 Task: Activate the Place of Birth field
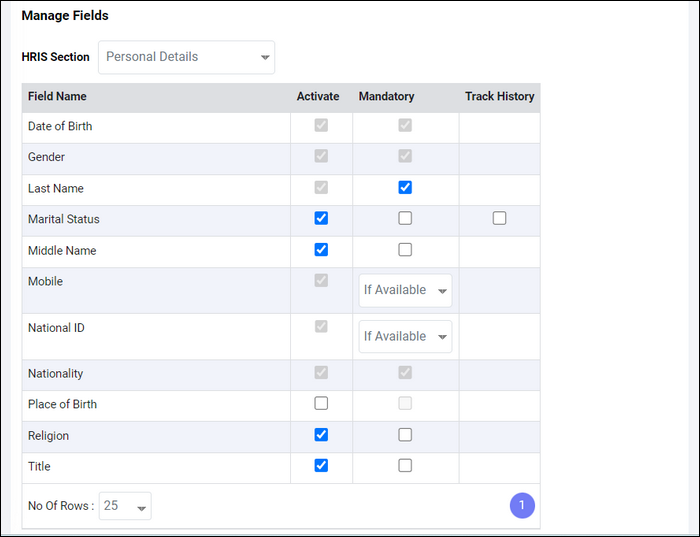tap(321, 404)
